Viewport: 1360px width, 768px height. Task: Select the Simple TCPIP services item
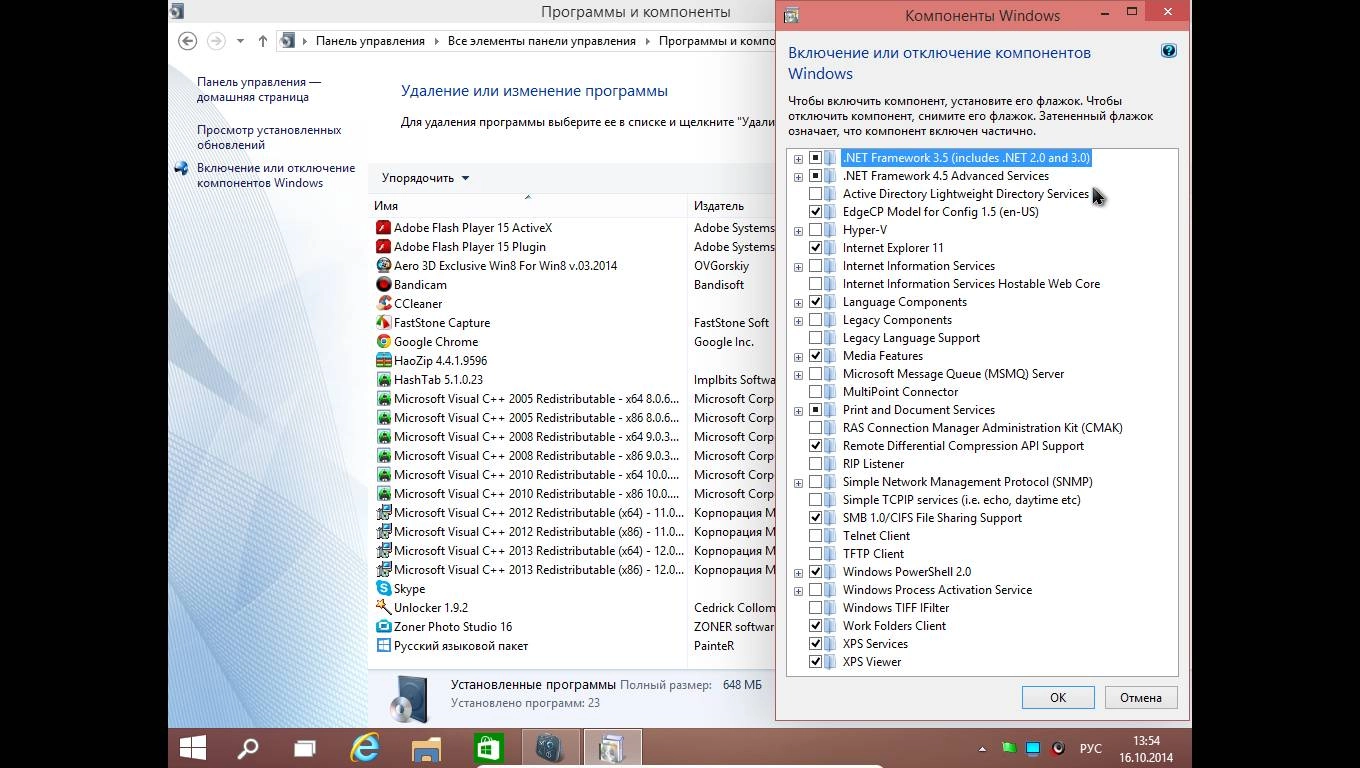point(961,500)
